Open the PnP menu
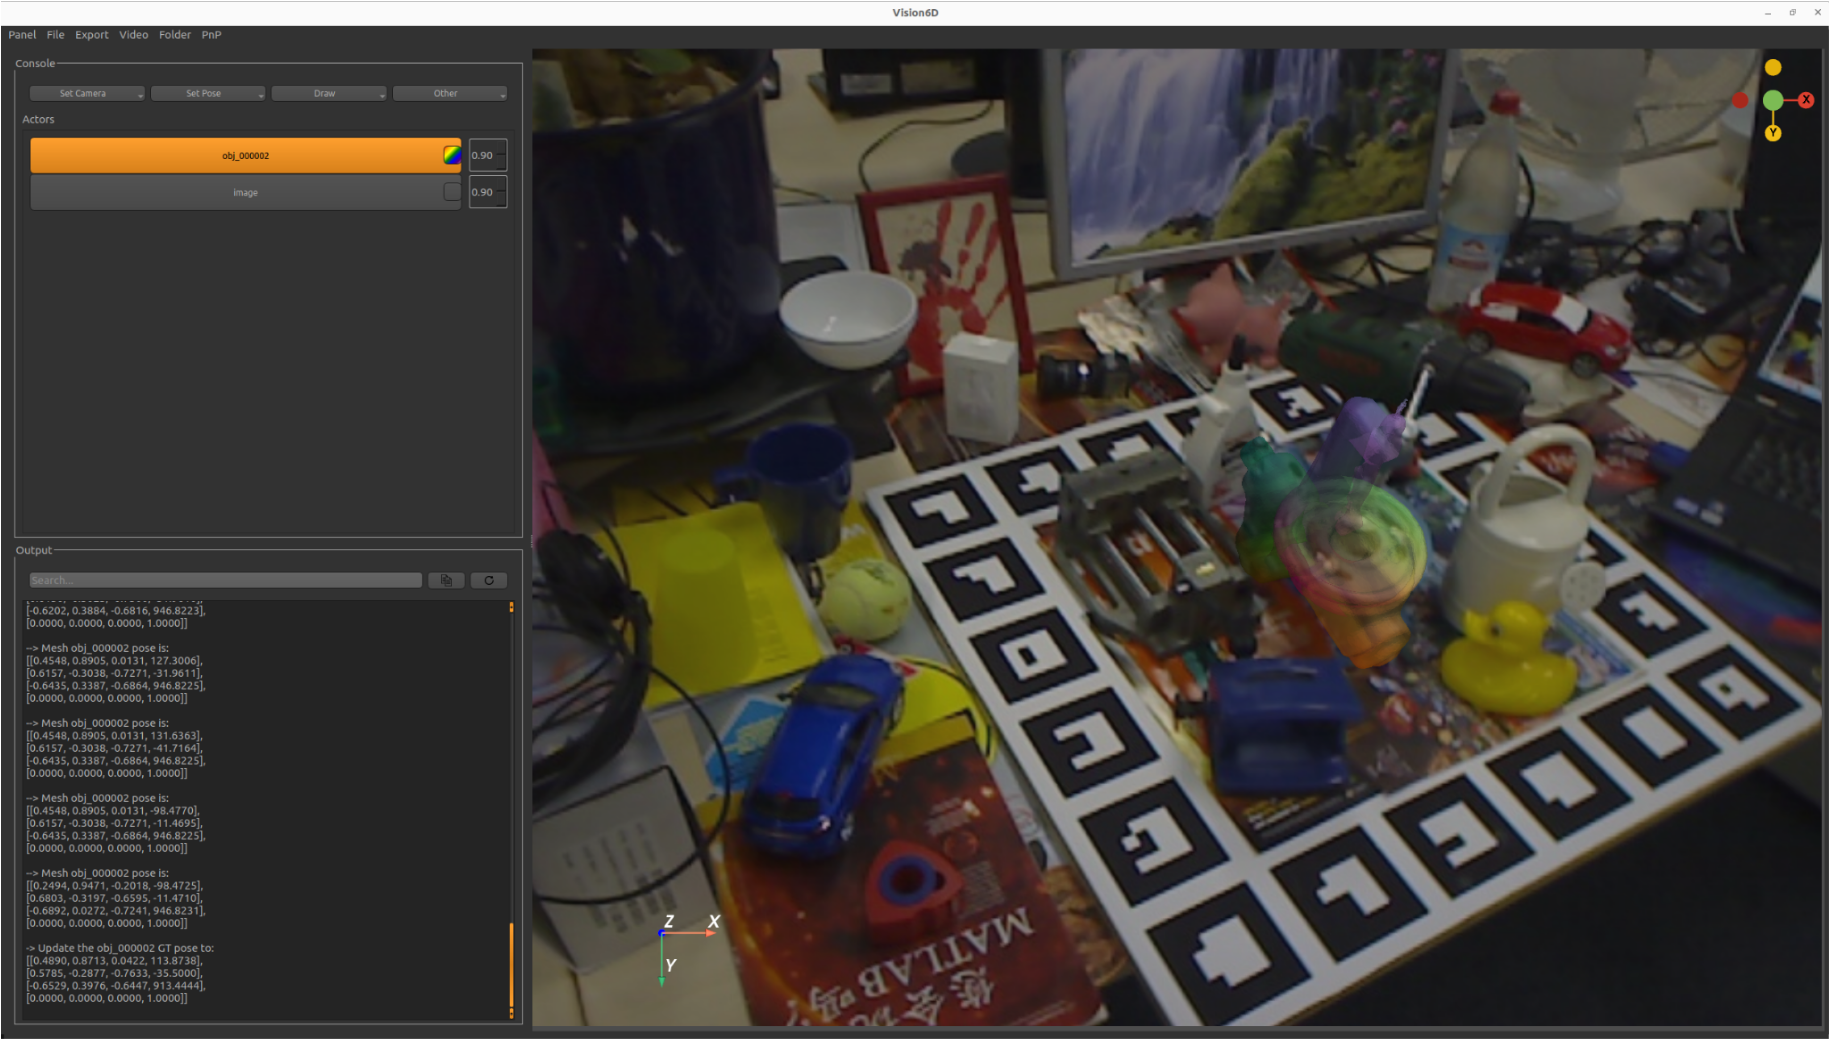1829x1040 pixels. 211,34
